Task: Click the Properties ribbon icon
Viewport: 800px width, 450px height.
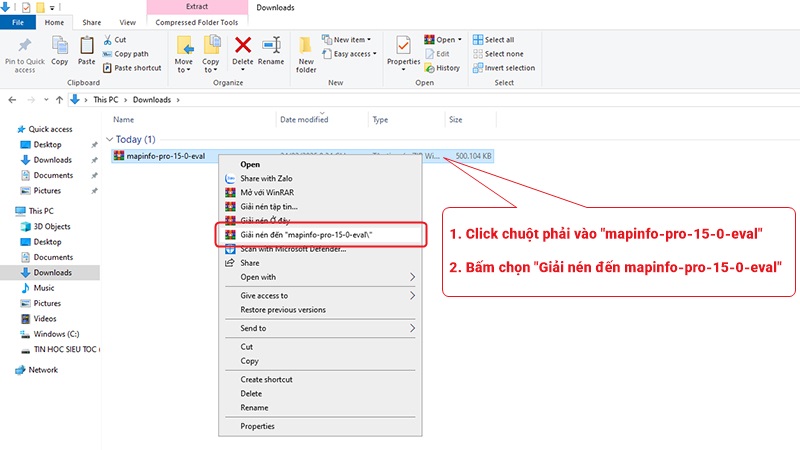Action: coord(403,45)
